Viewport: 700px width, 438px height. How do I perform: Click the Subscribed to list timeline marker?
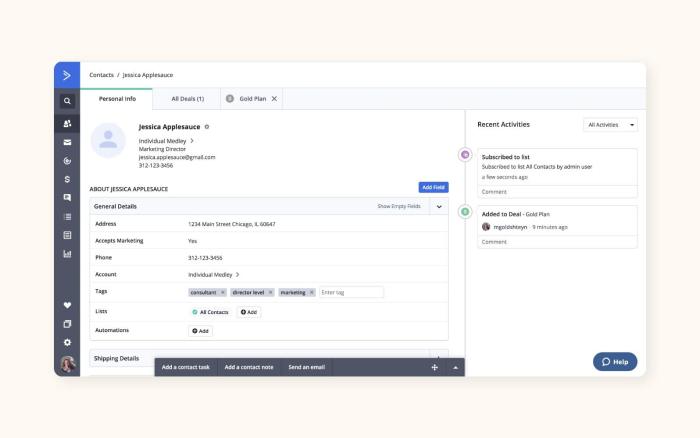(x=465, y=154)
